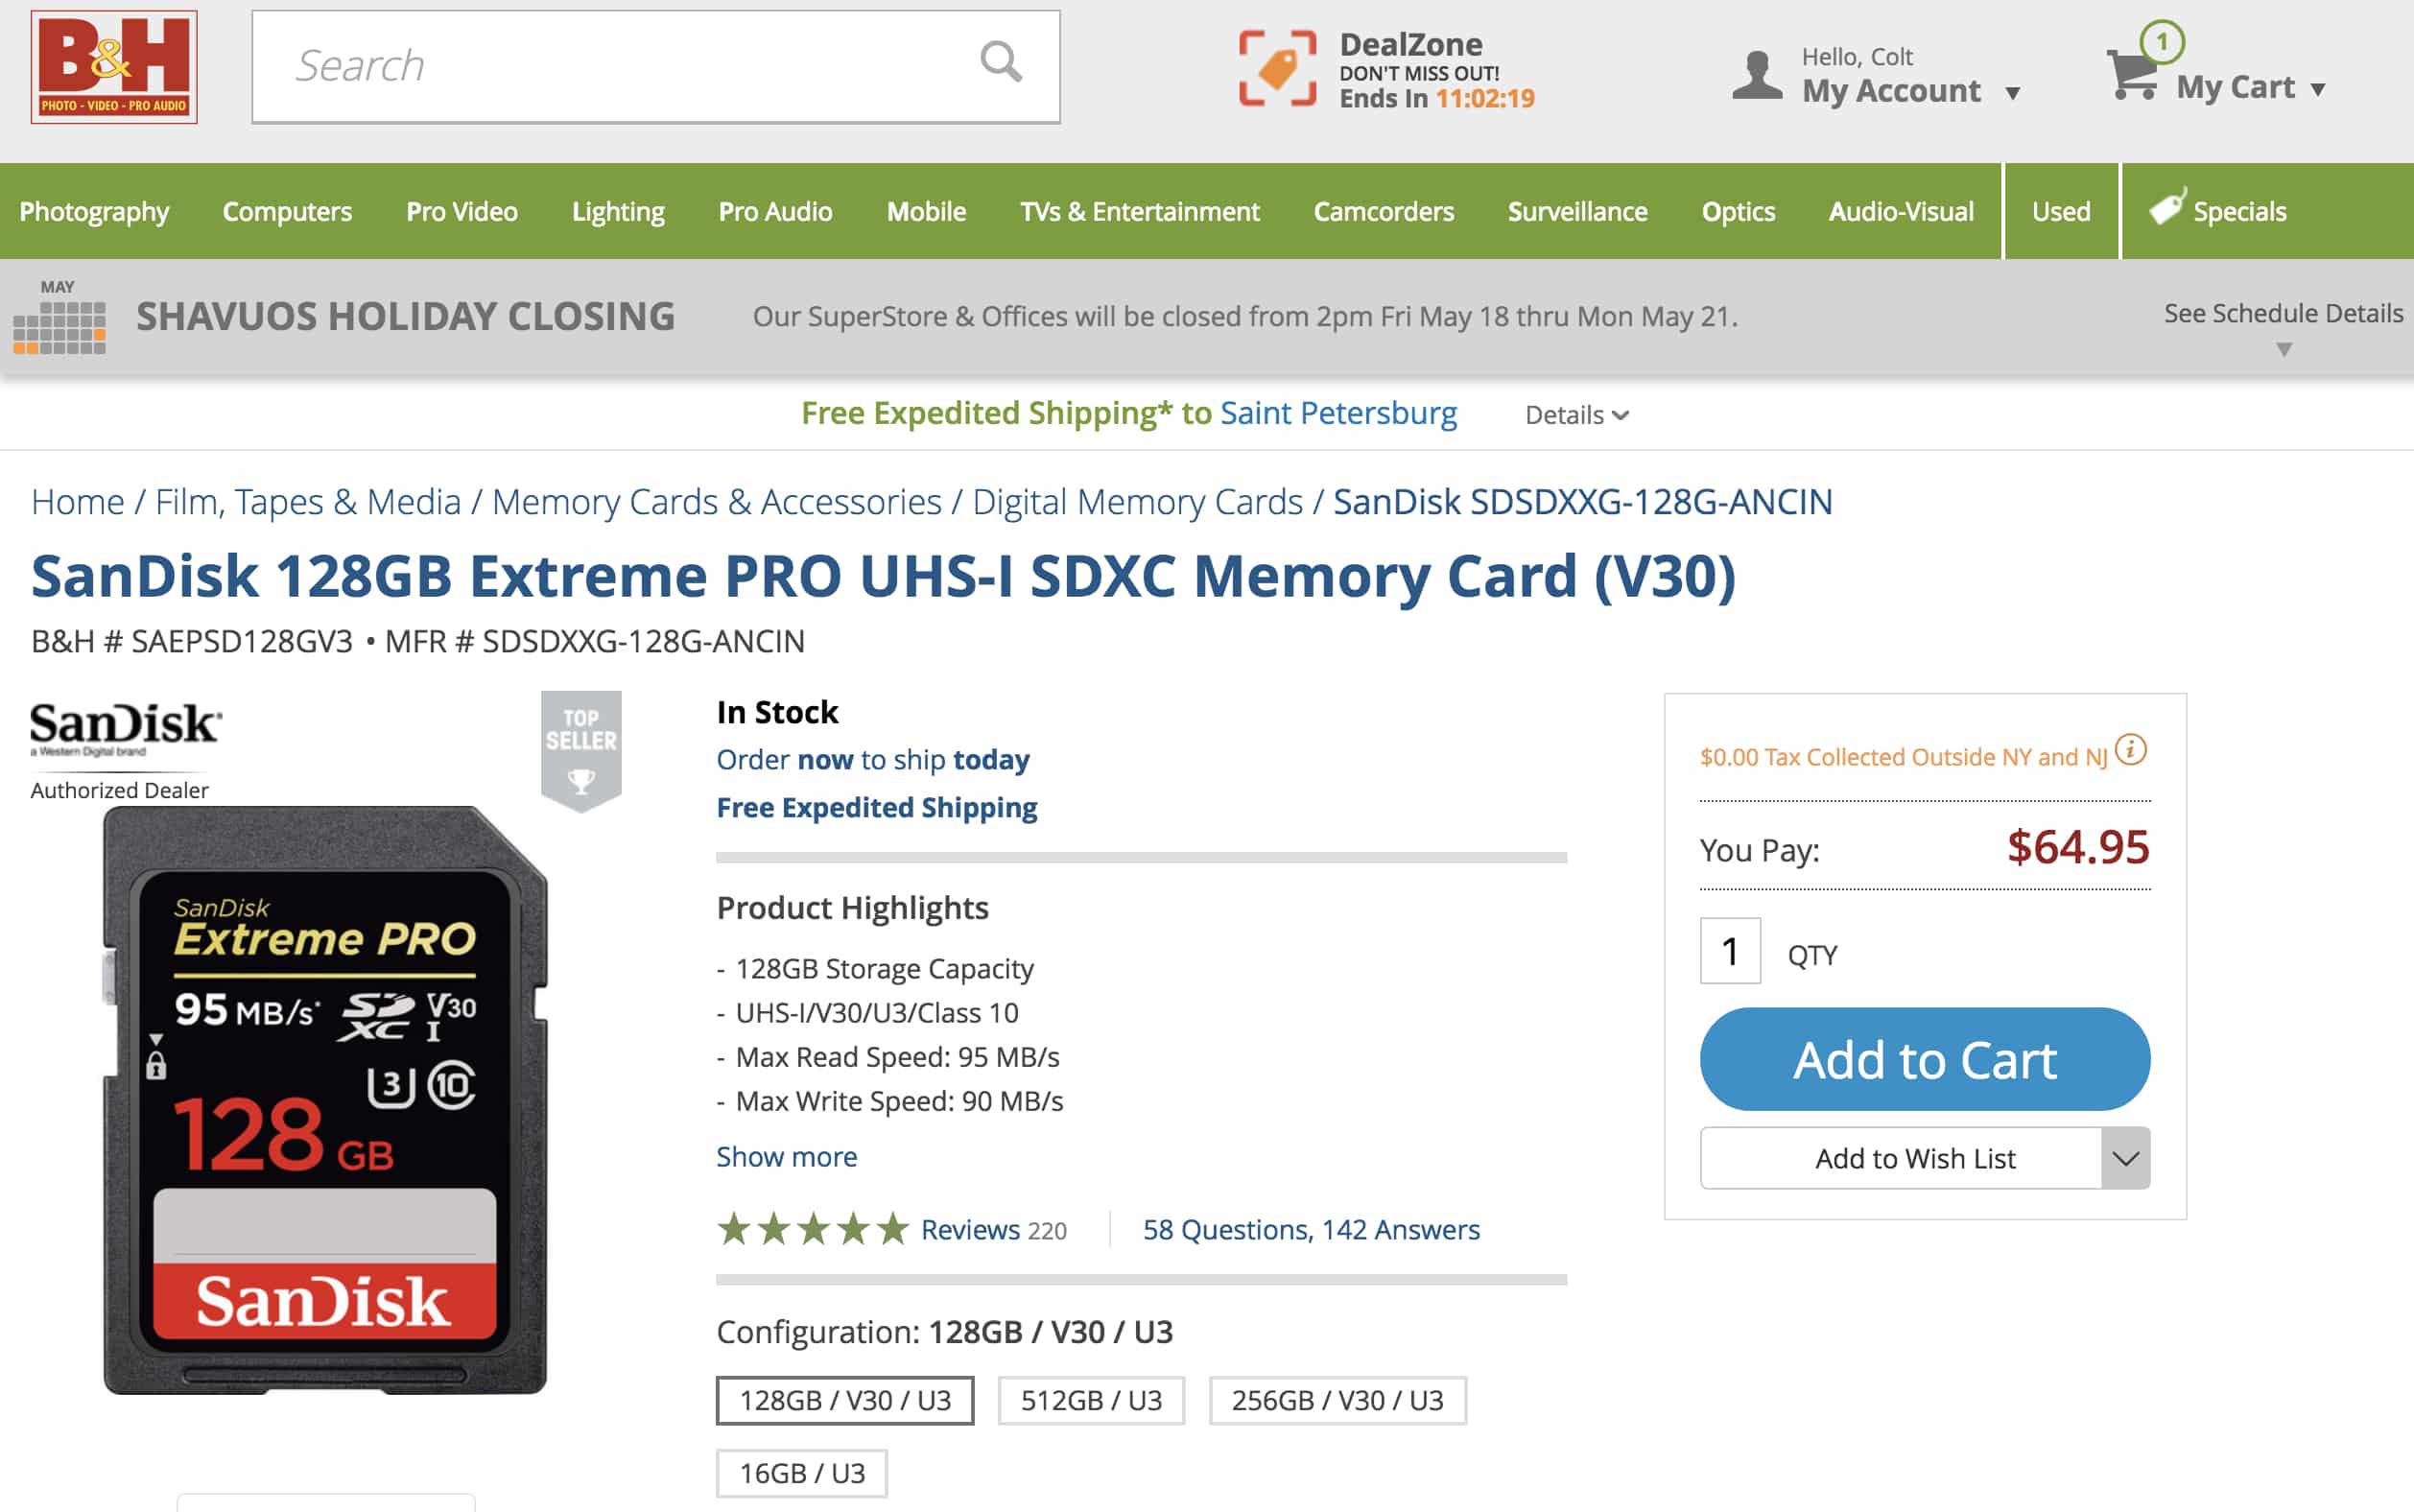Click the five-star reviews rating
The image size is (2414, 1512).
coord(812,1228)
